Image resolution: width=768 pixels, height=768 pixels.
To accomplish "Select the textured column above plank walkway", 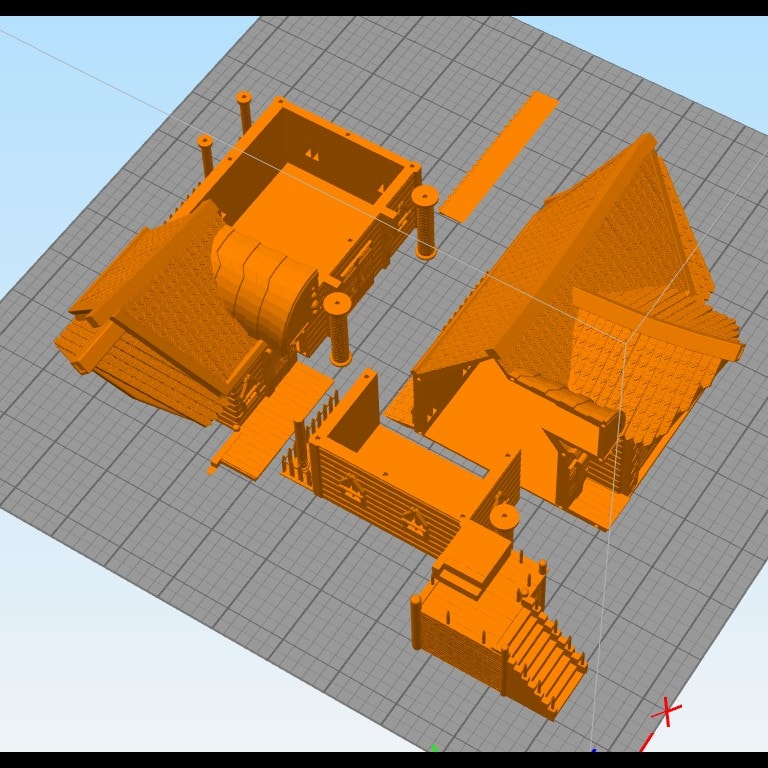I will [x=338, y=329].
